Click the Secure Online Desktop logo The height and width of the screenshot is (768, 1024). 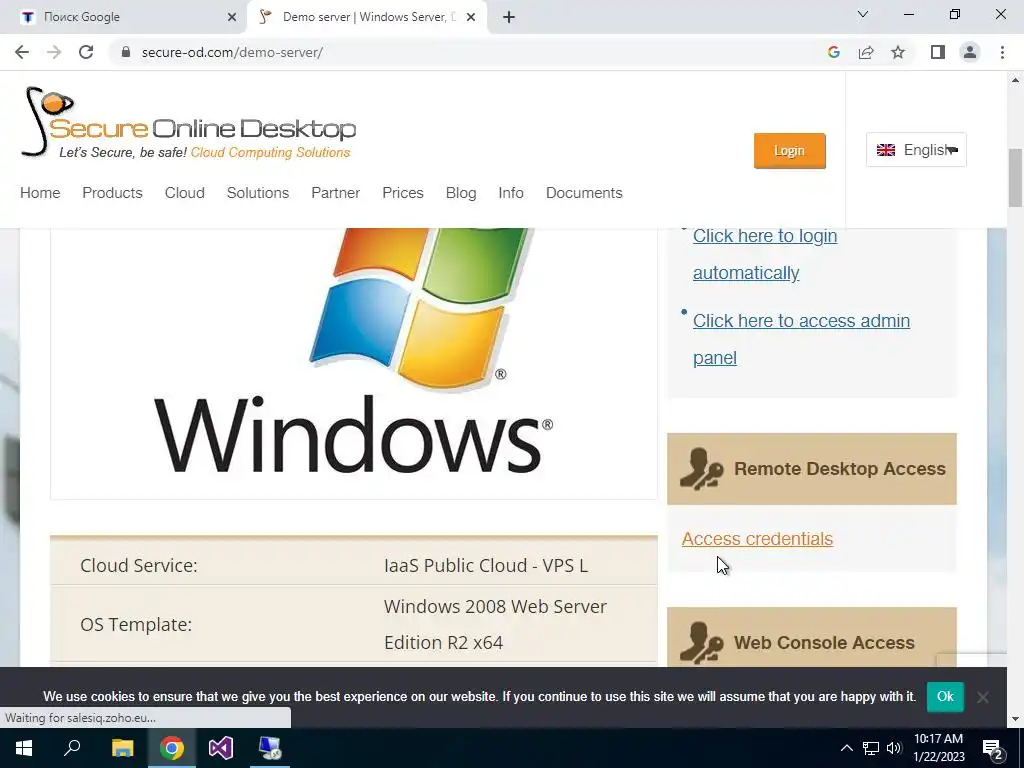[189, 123]
